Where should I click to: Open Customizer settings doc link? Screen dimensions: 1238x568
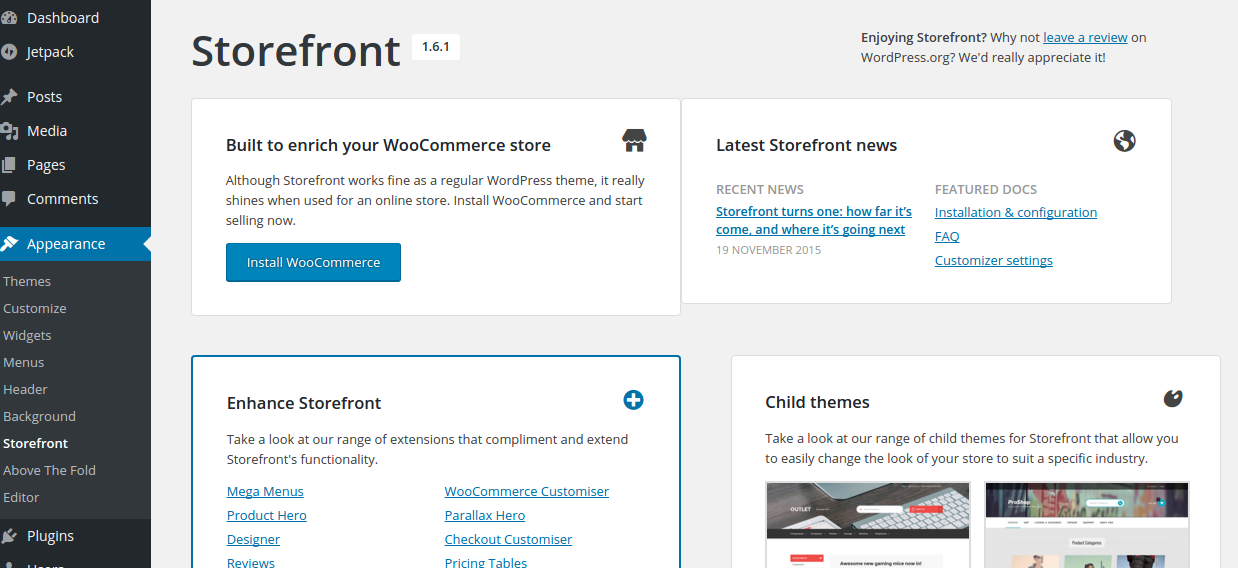click(x=994, y=261)
